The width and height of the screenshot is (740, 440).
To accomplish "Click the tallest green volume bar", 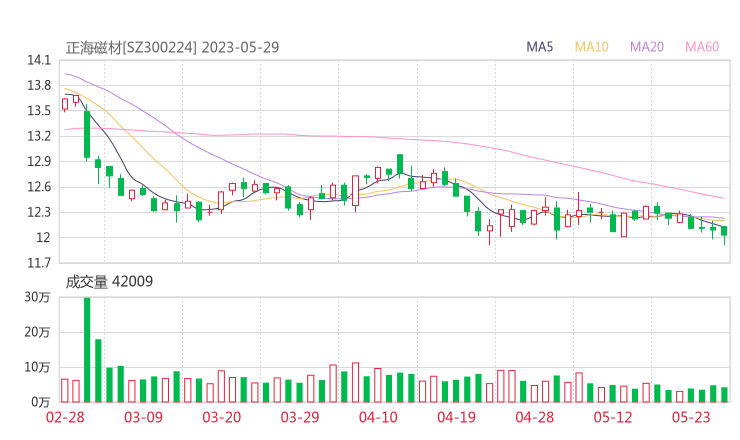I will [87, 350].
